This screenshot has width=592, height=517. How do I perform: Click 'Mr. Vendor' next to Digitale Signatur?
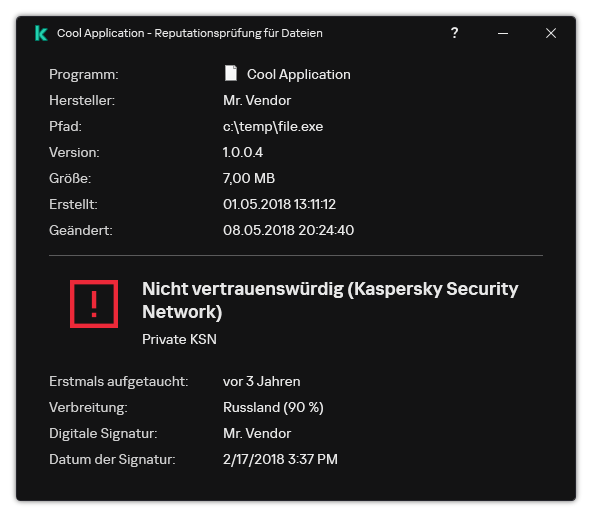click(257, 434)
